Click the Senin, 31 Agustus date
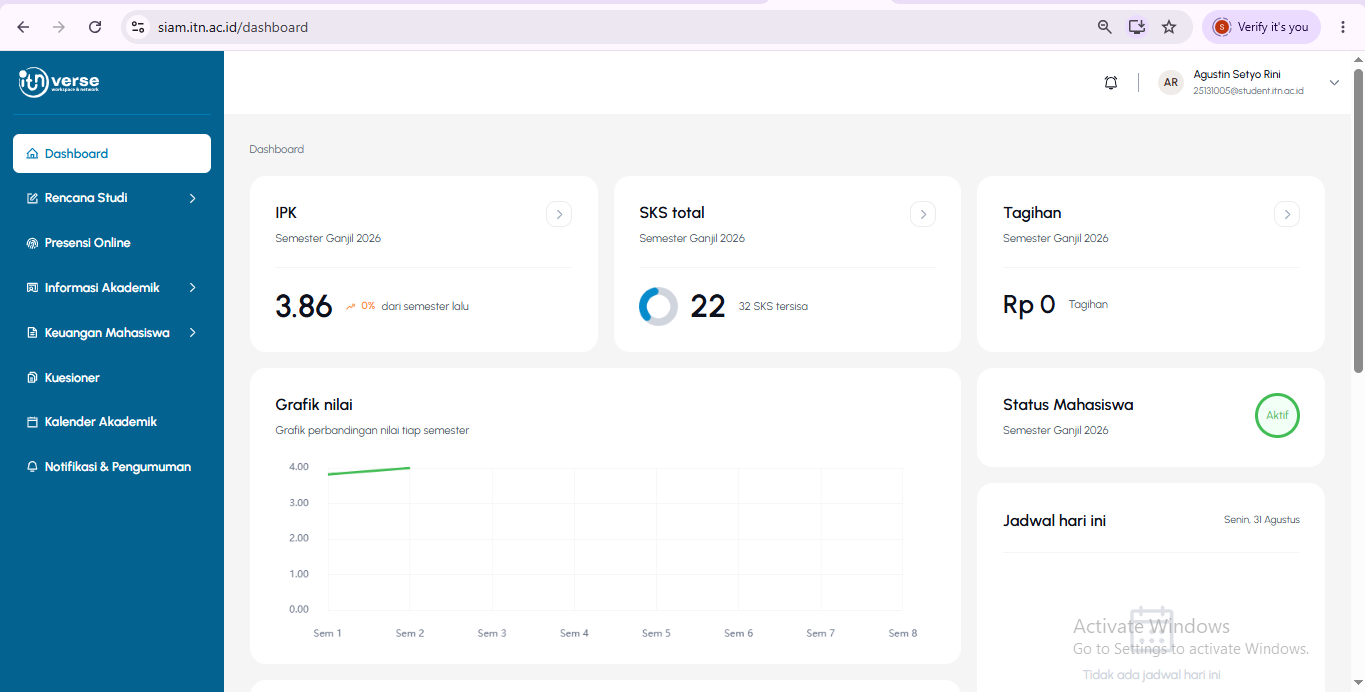Viewport: 1365px width, 692px height. point(1262,520)
